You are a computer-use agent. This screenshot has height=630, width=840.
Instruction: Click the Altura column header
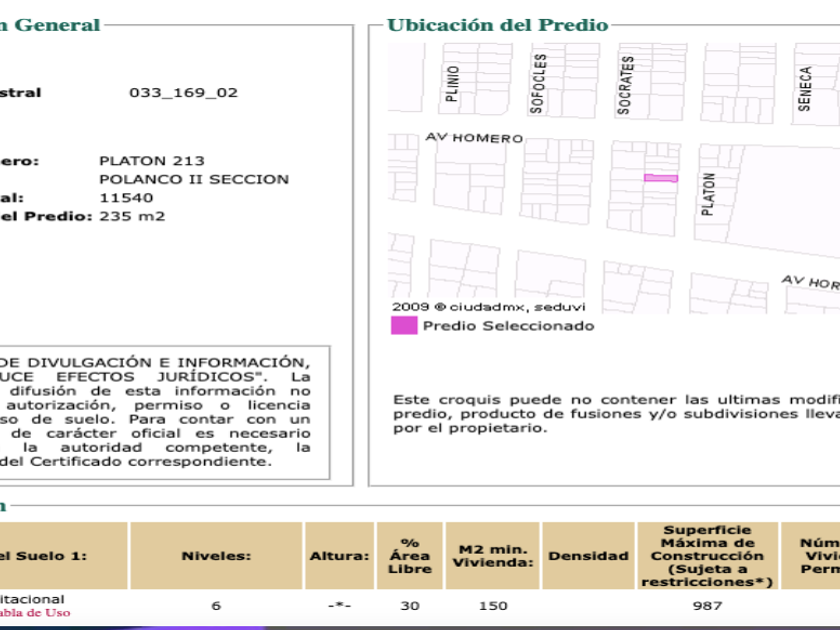point(340,556)
